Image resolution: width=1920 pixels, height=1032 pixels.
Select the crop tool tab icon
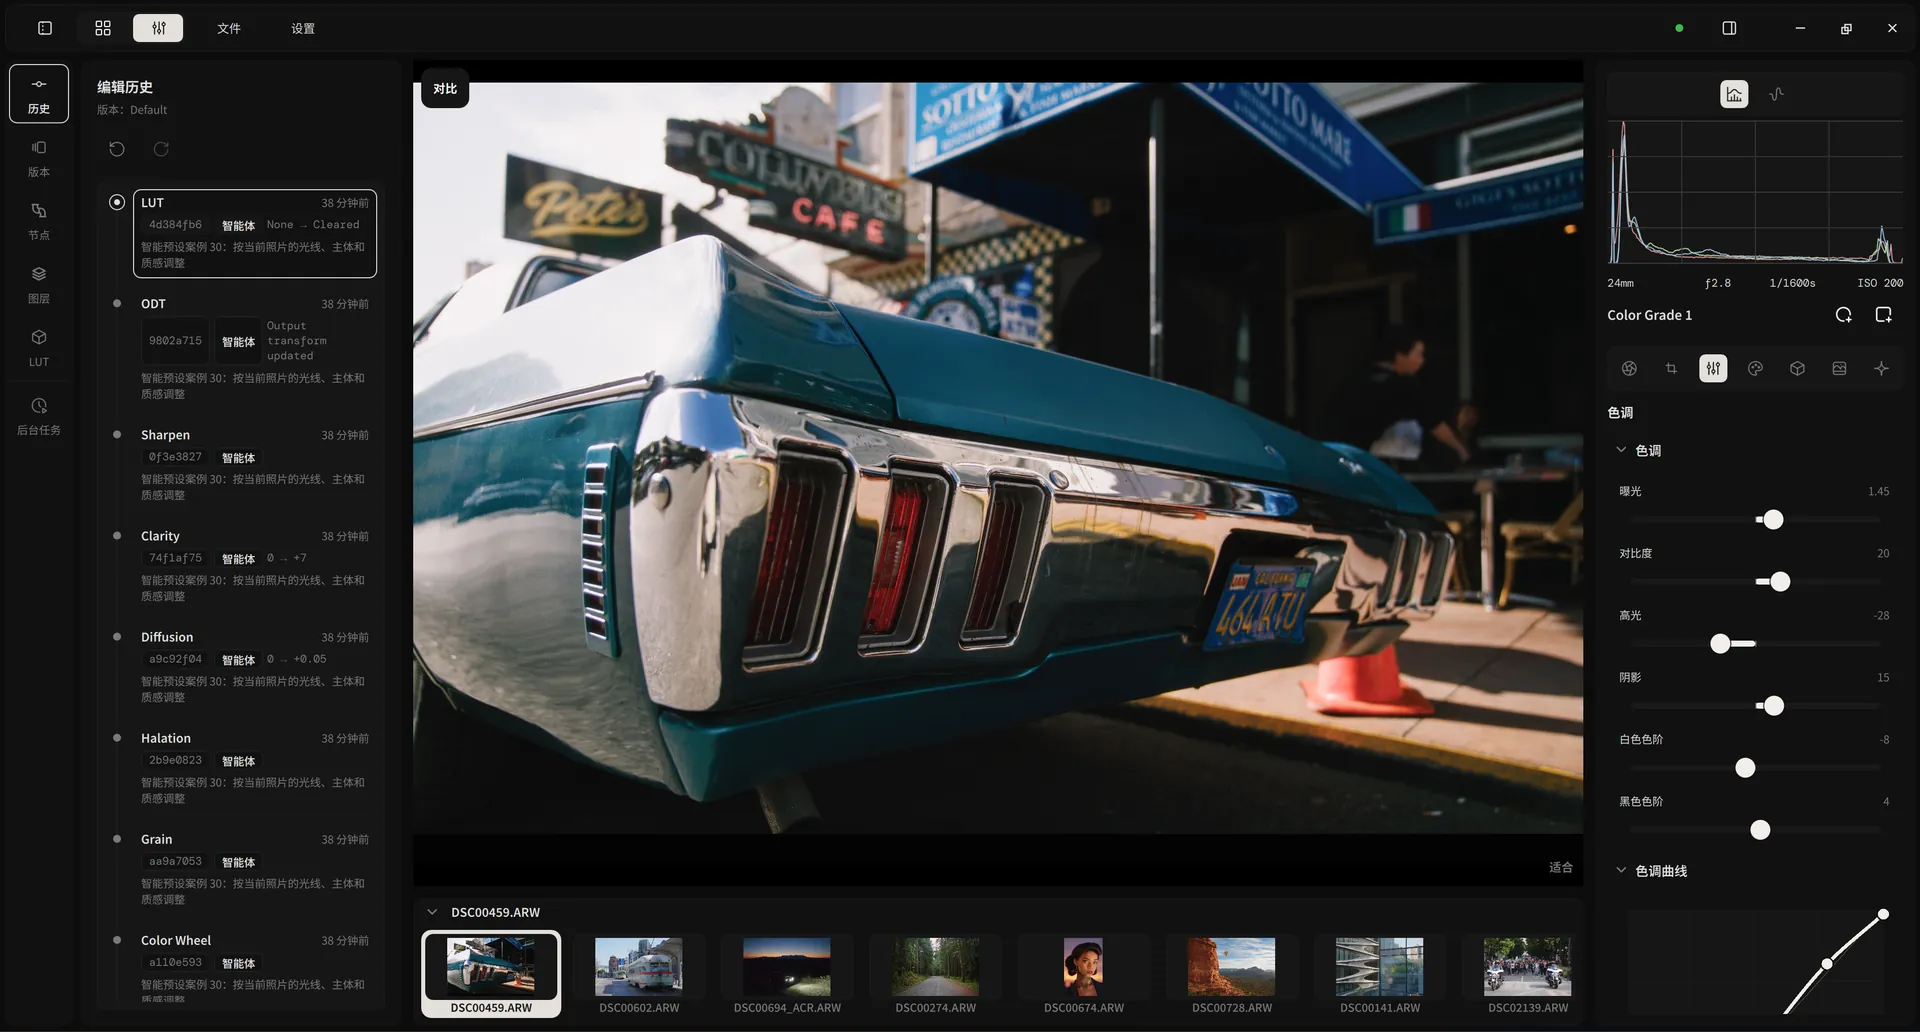[1671, 369]
